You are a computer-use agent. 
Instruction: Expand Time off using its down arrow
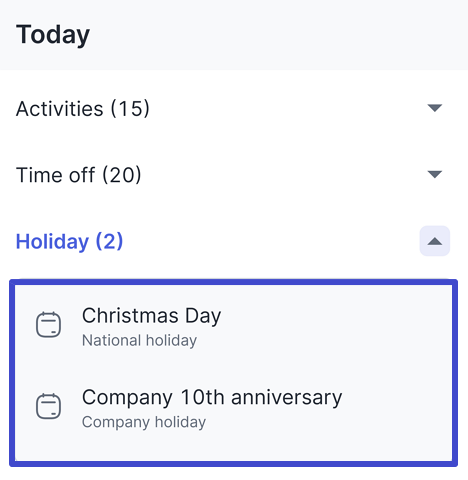(x=435, y=174)
